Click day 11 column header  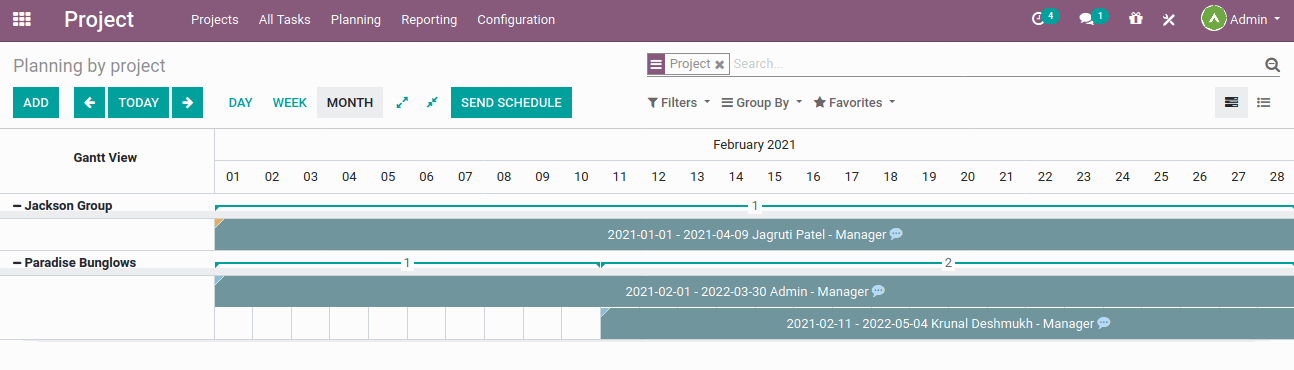(x=620, y=177)
